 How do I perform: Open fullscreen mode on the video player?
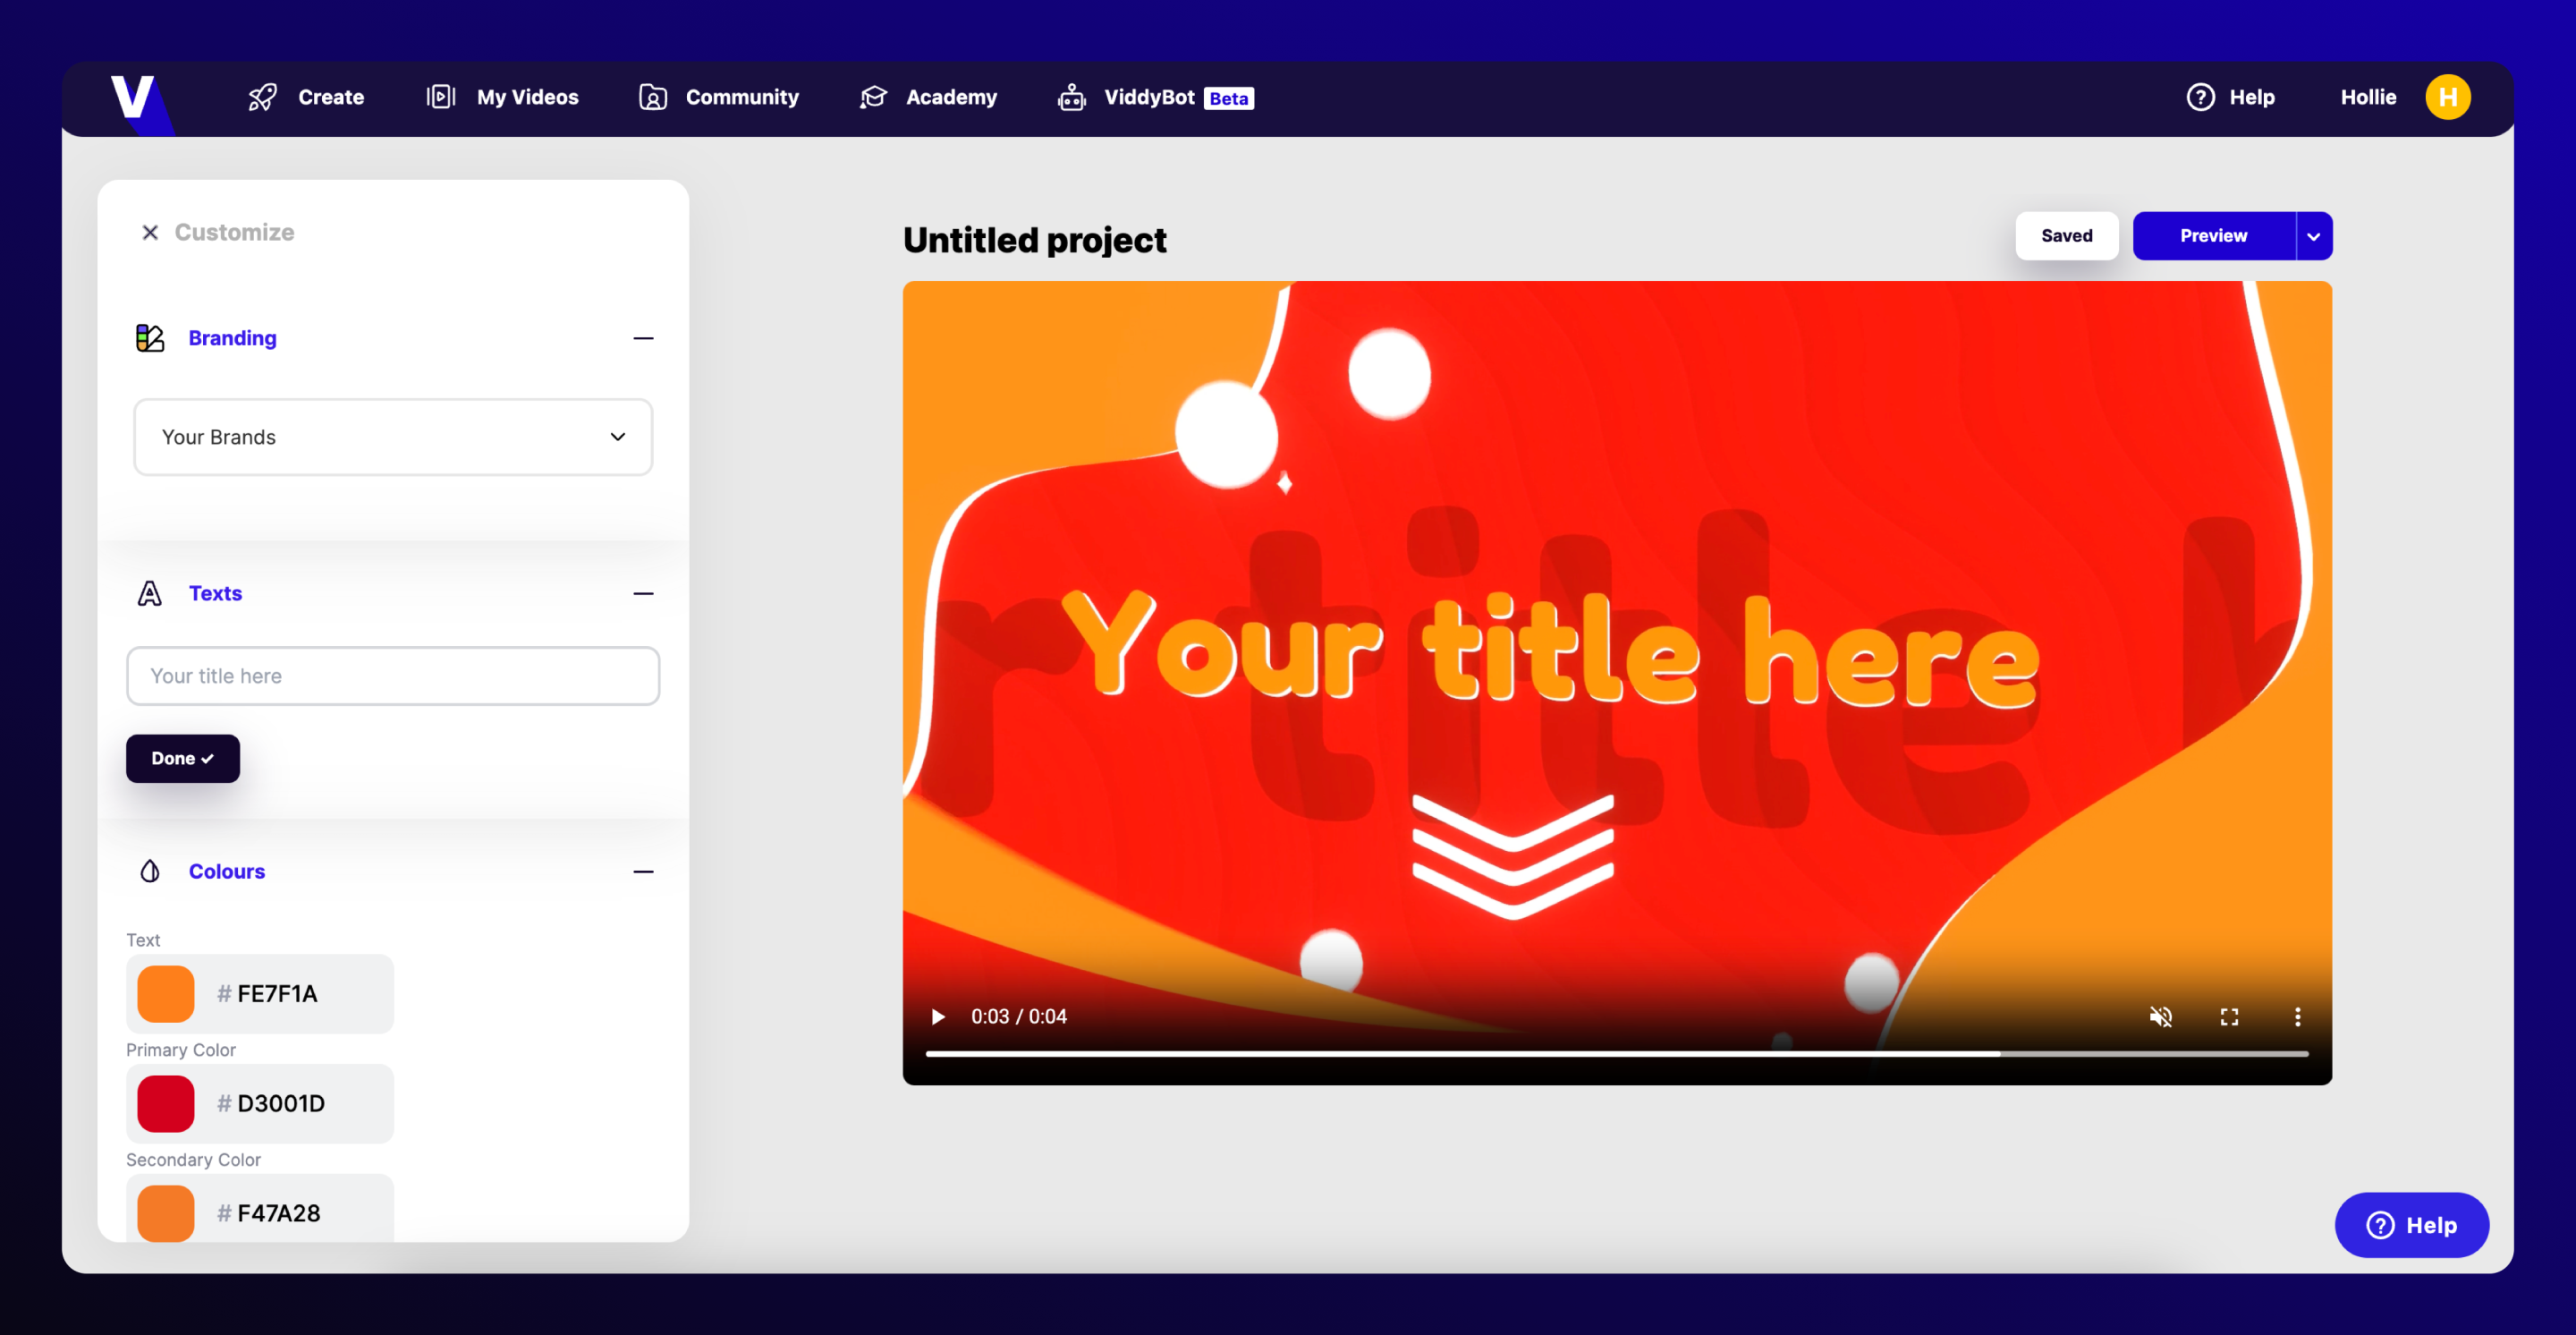click(x=2229, y=1017)
